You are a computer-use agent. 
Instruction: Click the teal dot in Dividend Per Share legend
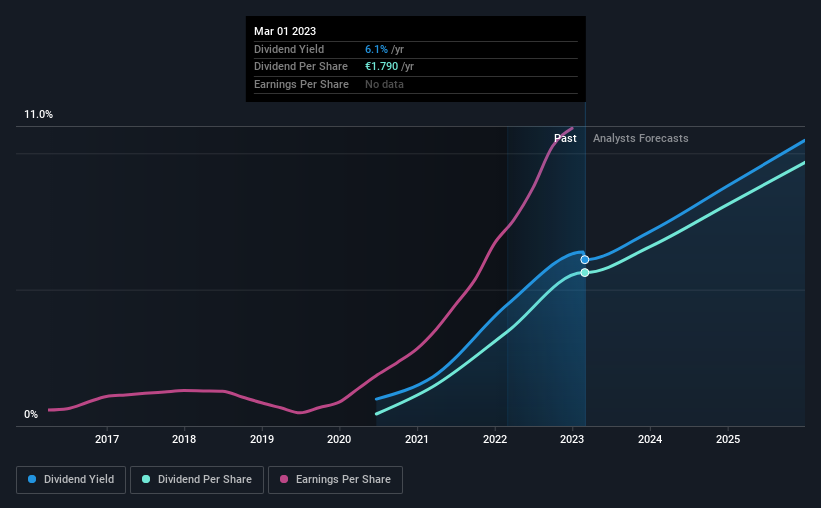tap(146, 479)
